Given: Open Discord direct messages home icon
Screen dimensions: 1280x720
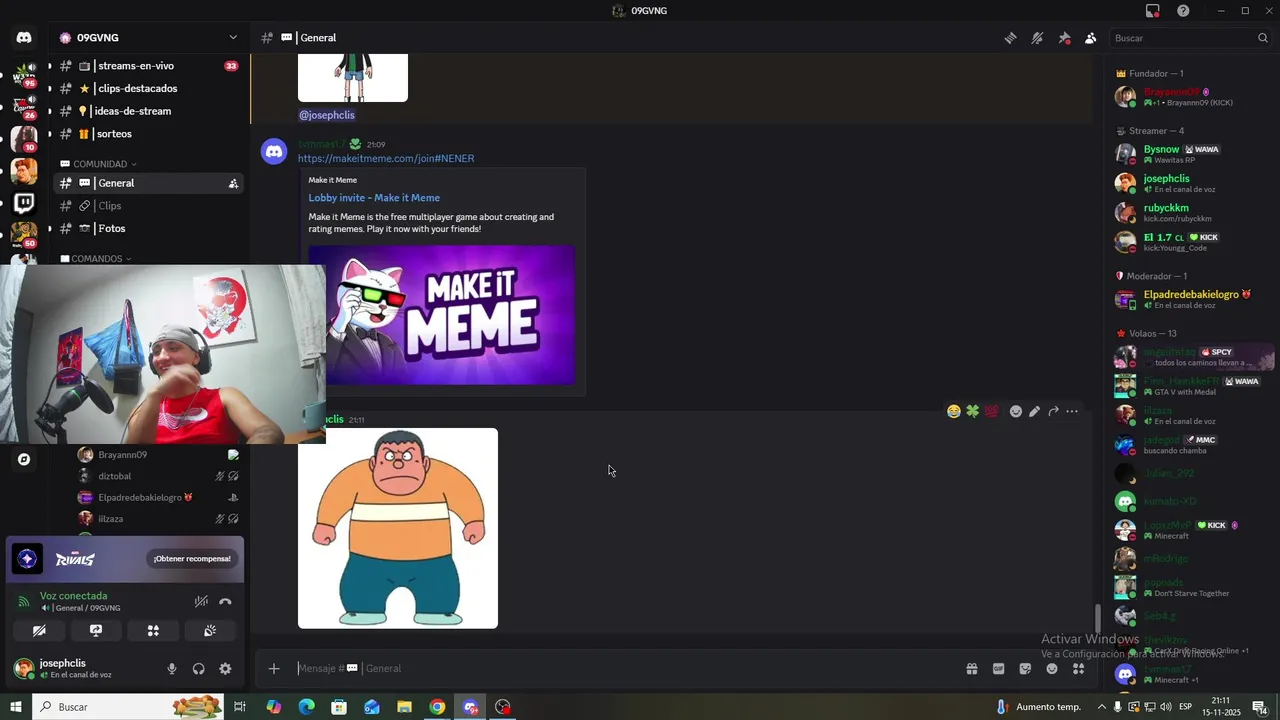Looking at the screenshot, I should (x=24, y=38).
